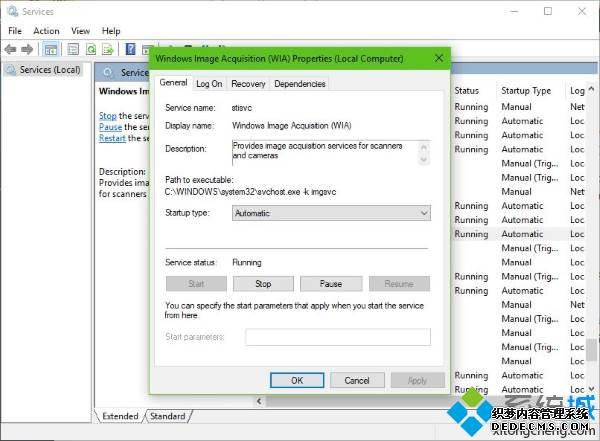
Task: Click the Cancel button
Action: pyautogui.click(x=357, y=380)
